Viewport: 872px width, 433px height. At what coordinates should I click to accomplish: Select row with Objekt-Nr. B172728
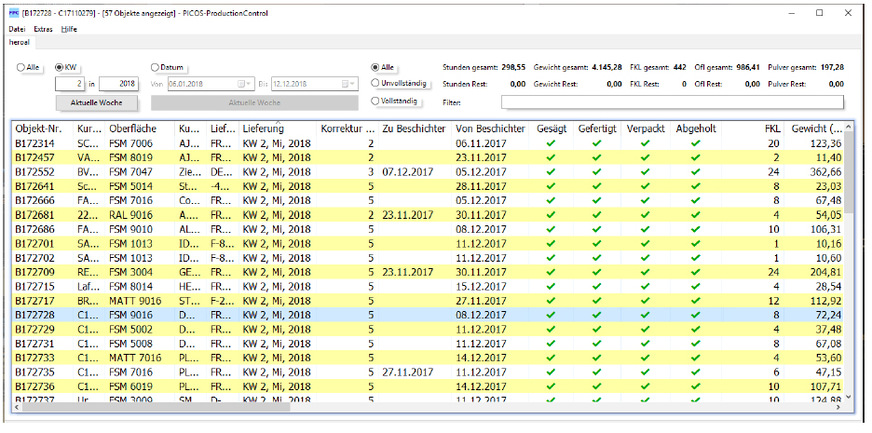click(427, 315)
